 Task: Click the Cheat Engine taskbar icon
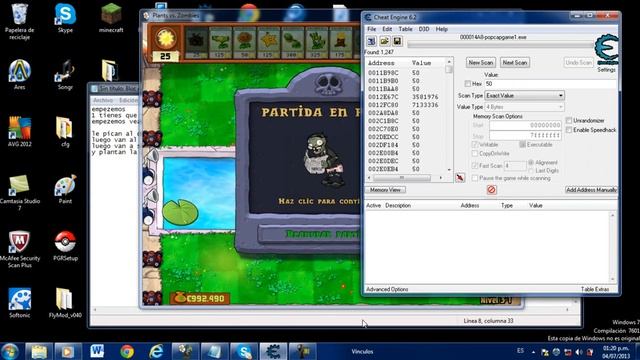(x=273, y=351)
